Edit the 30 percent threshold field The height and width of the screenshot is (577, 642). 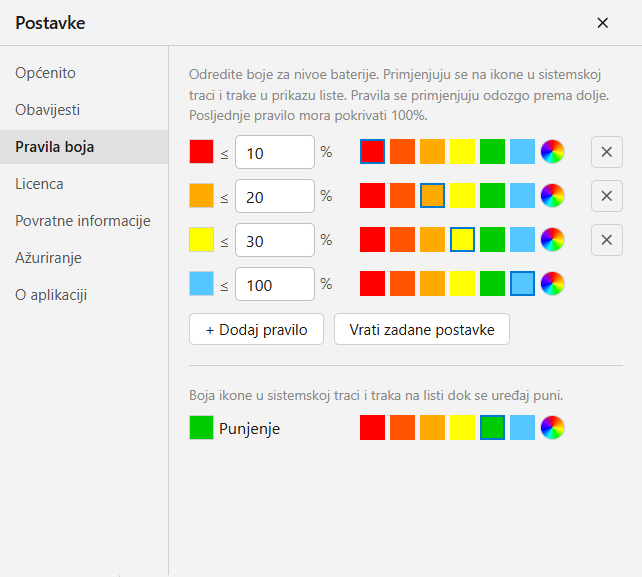(275, 240)
